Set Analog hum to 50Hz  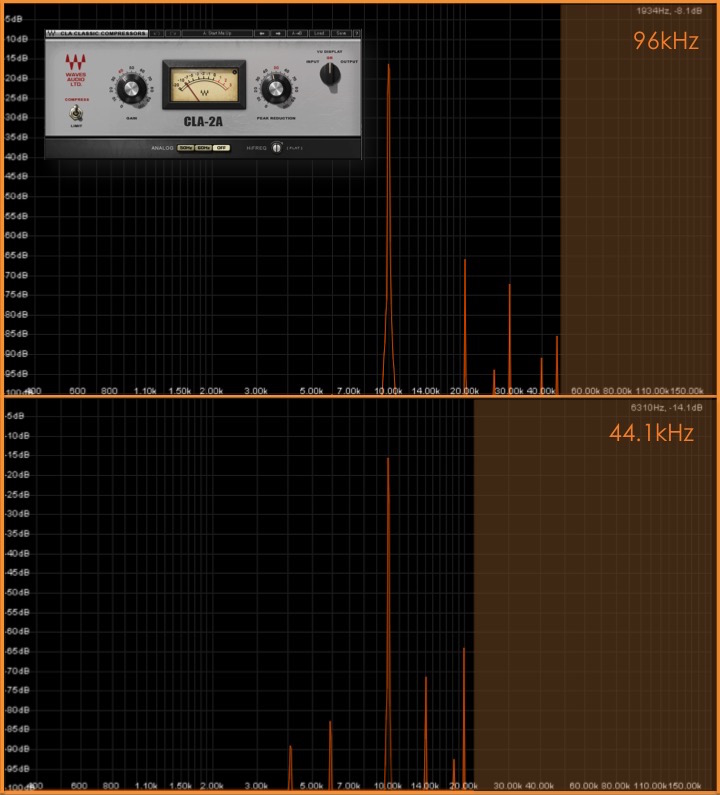point(186,148)
